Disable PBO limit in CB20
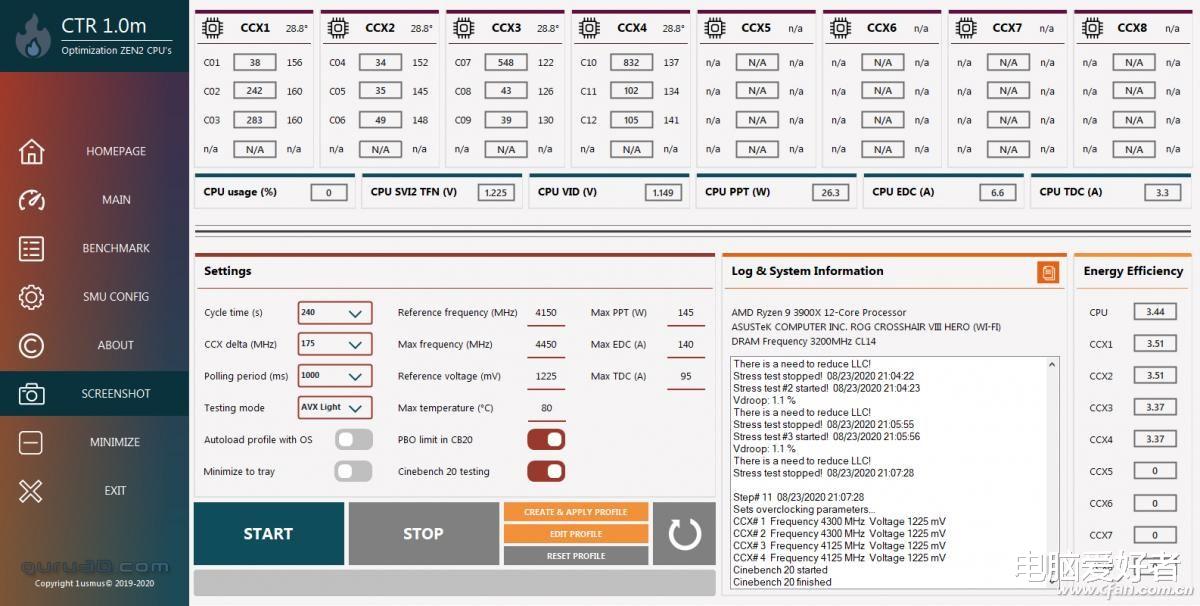The height and width of the screenshot is (606, 1200). click(546, 440)
